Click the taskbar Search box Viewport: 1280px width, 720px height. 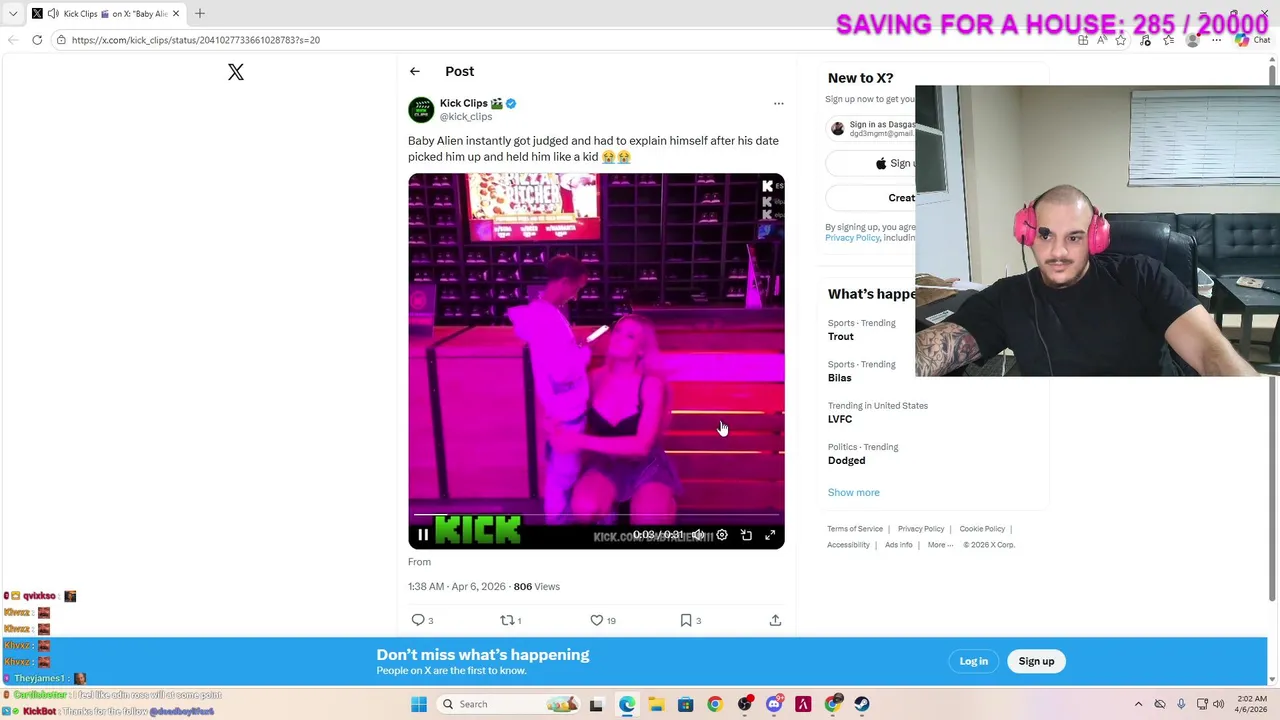pos(510,704)
